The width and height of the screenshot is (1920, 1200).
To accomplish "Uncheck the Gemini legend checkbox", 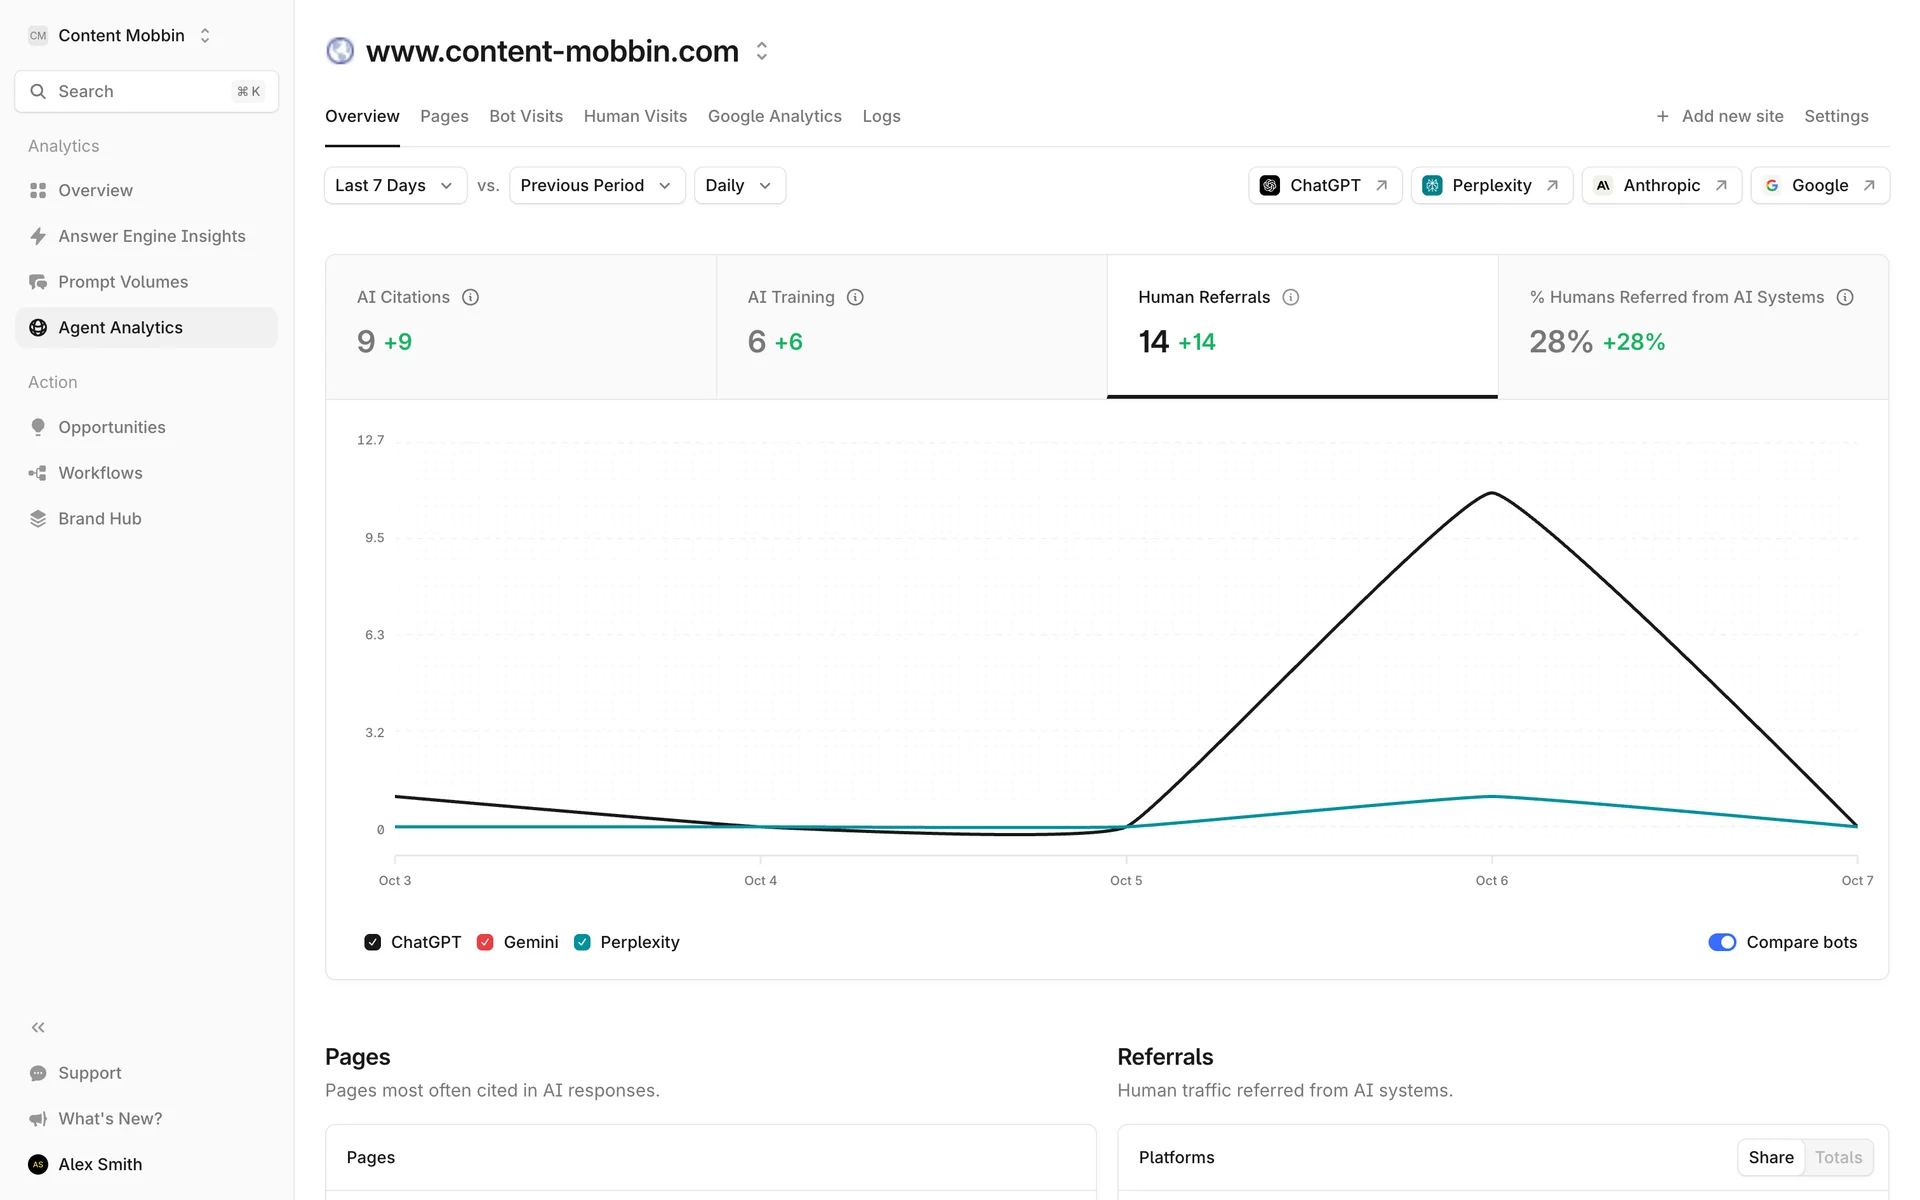I will [x=485, y=942].
